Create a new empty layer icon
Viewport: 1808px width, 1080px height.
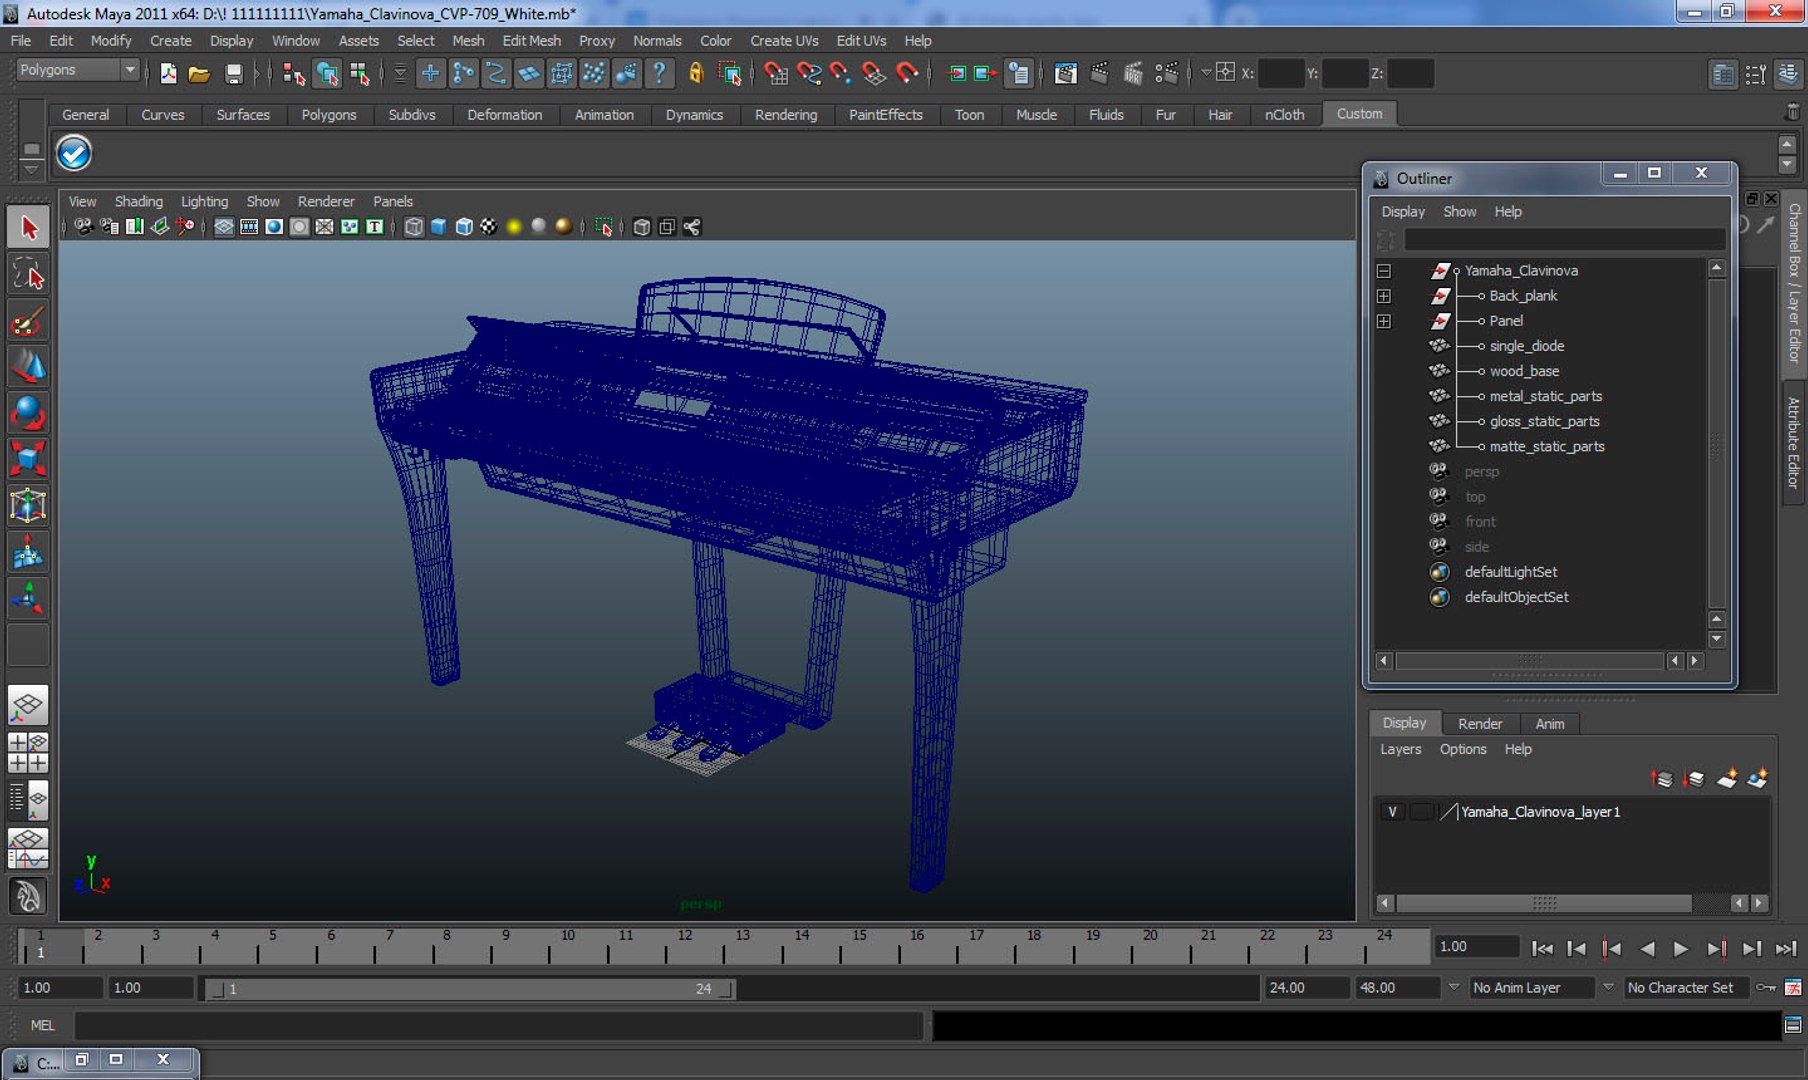coord(1726,779)
